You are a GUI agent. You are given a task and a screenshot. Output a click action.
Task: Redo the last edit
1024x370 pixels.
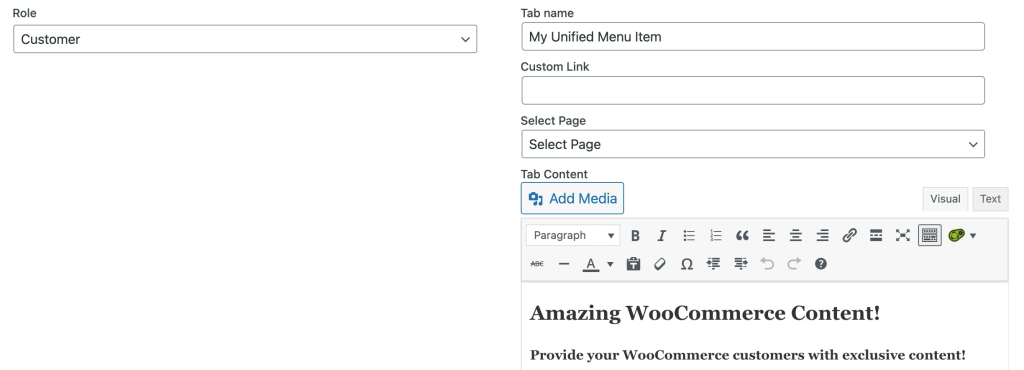(793, 264)
